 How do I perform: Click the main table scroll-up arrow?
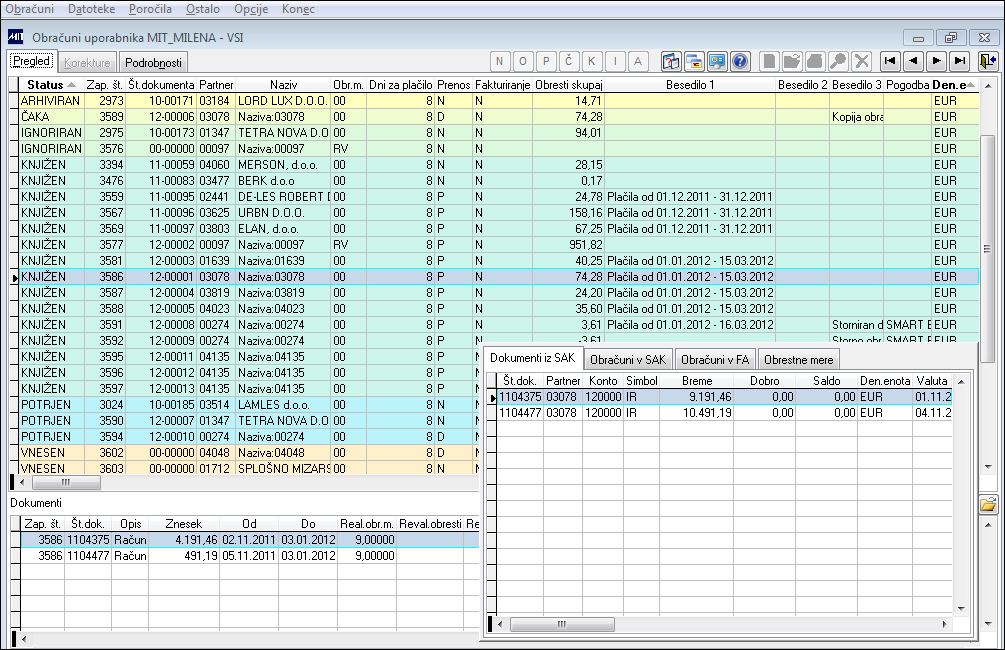(x=987, y=85)
